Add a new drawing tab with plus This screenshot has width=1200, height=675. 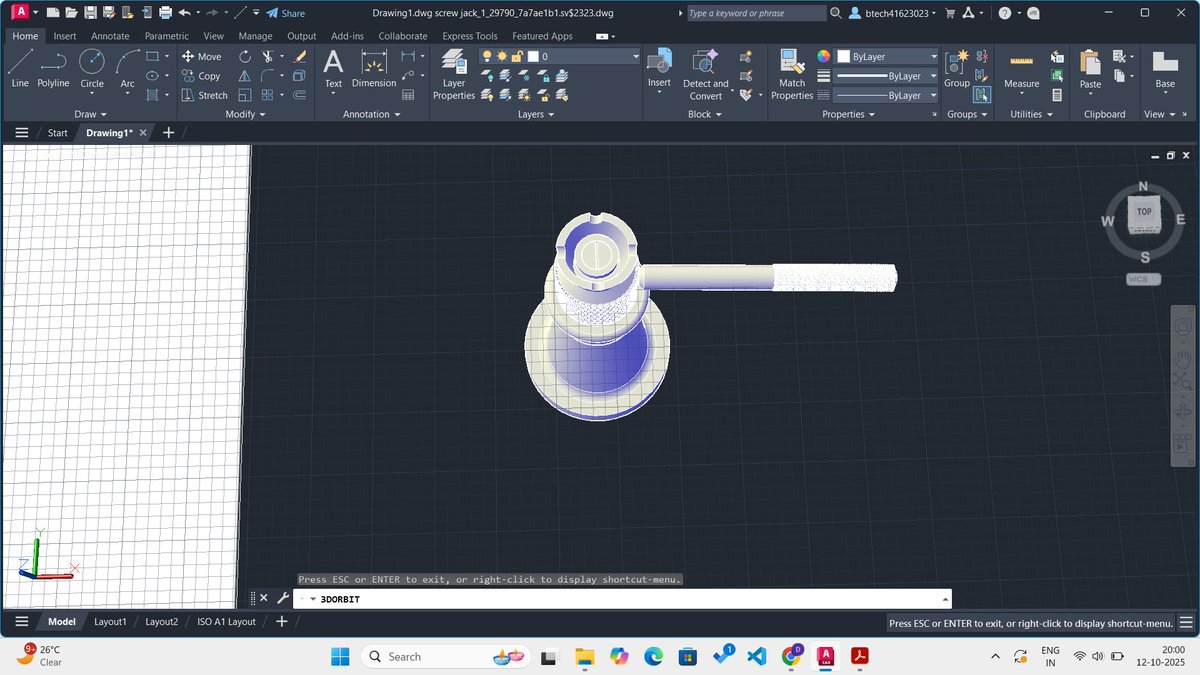point(168,132)
